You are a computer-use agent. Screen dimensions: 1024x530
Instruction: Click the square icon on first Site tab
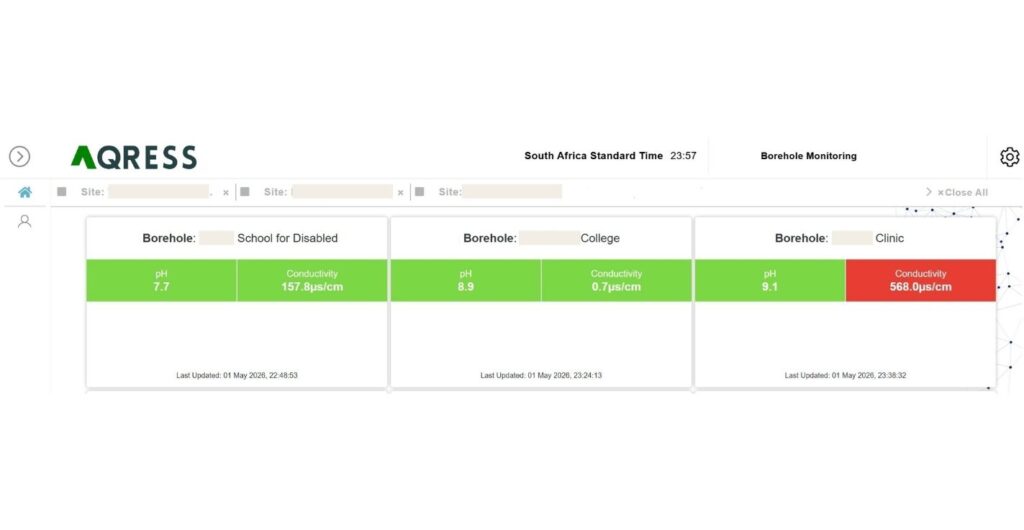point(62,192)
